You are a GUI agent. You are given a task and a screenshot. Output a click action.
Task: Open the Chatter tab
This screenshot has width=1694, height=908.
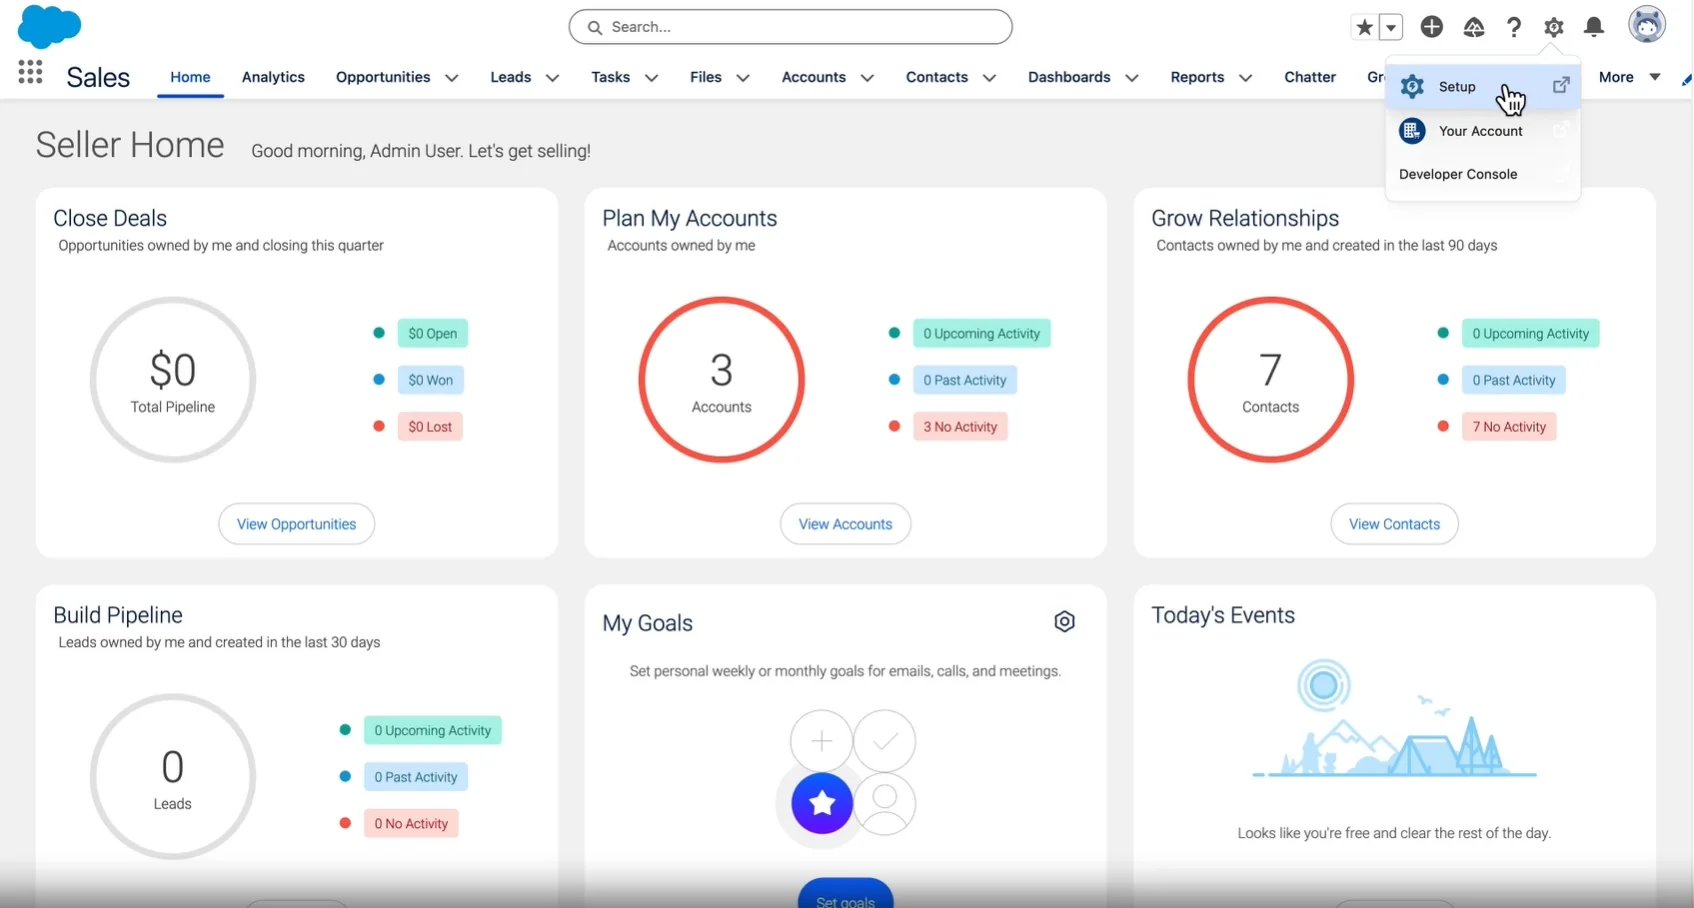(x=1310, y=77)
